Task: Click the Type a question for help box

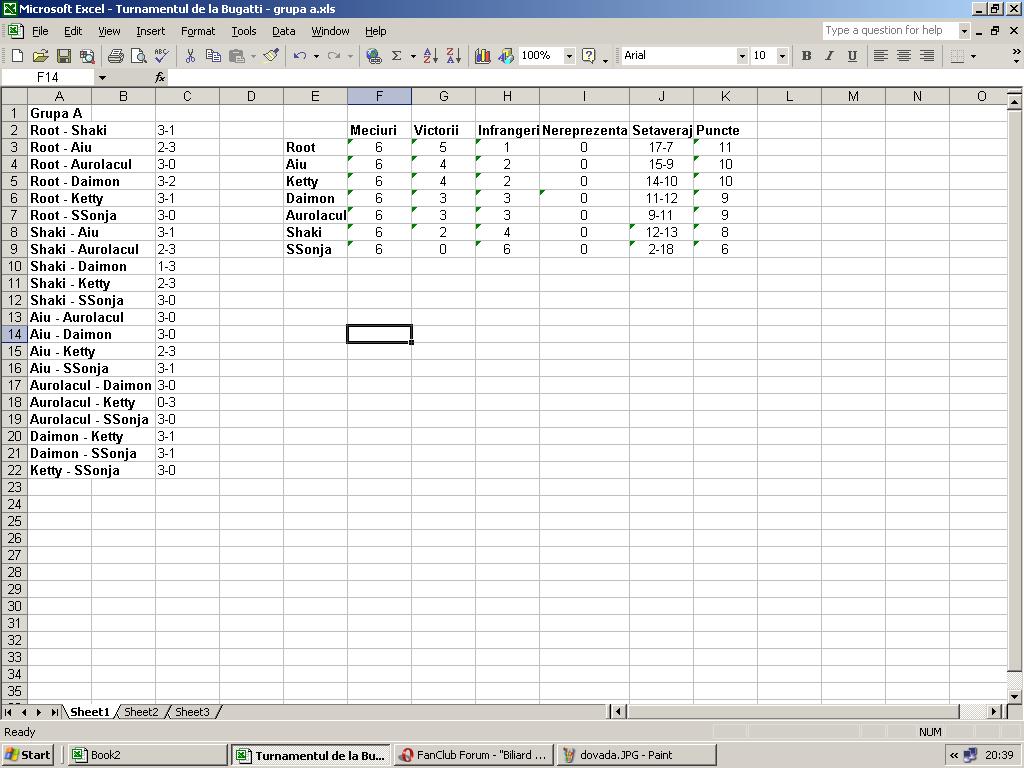Action: (890, 31)
